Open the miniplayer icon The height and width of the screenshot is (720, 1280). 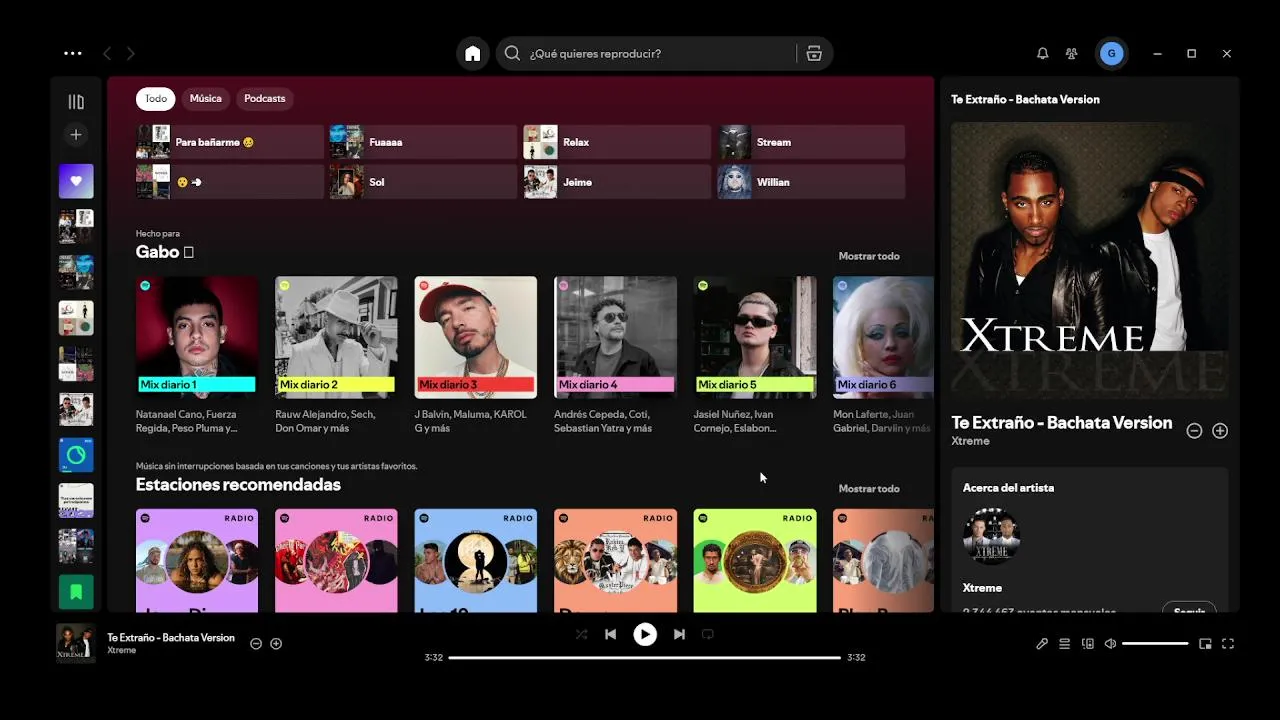(x=1205, y=644)
